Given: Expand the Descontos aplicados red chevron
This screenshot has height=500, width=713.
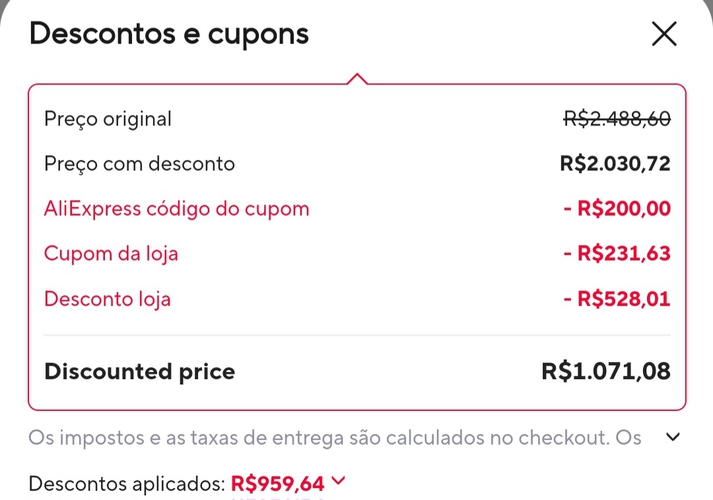Looking at the screenshot, I should [338, 482].
